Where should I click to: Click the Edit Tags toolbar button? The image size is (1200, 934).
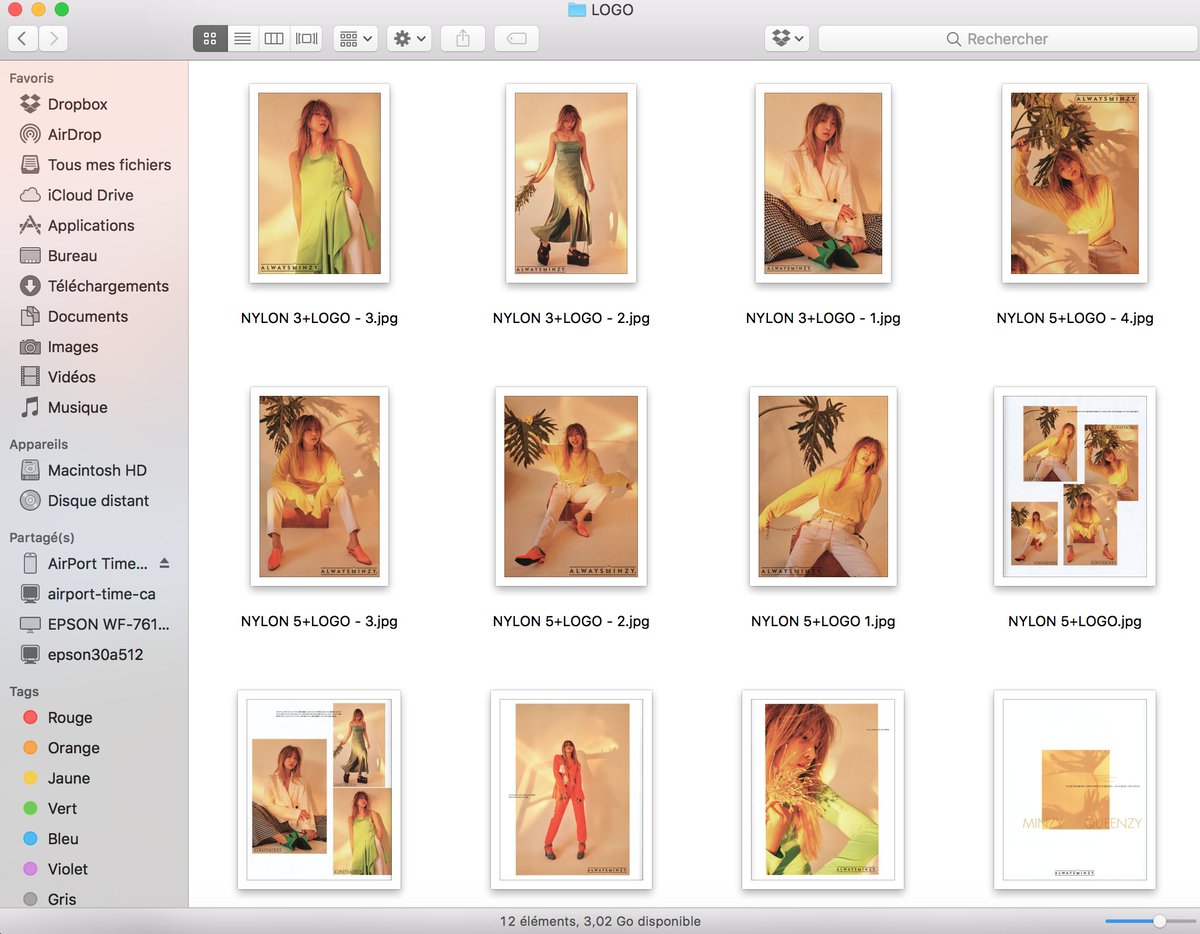pos(516,39)
